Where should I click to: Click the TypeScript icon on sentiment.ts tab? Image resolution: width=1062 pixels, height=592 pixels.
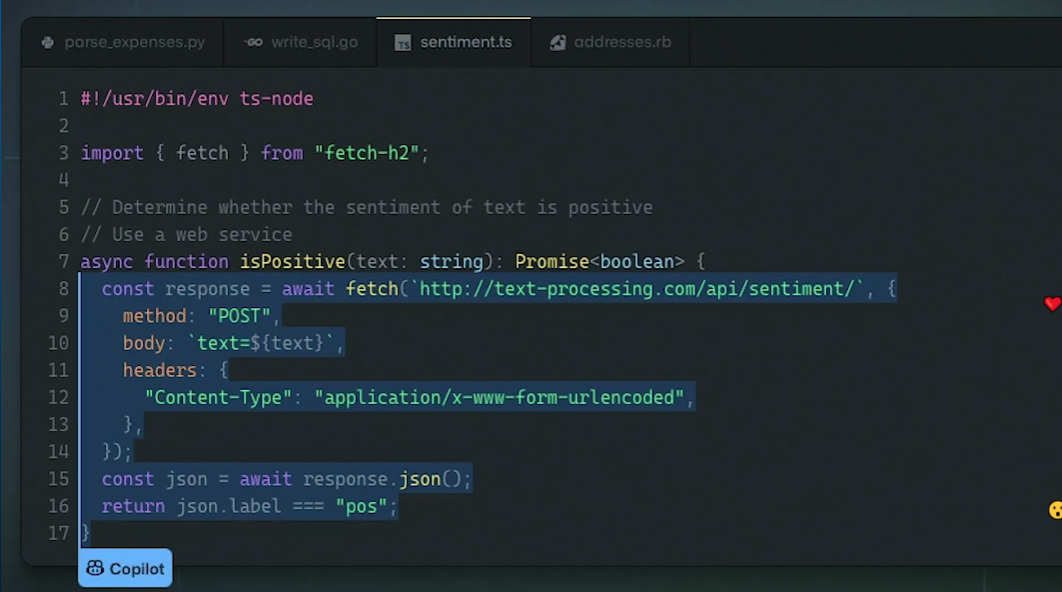pos(403,43)
